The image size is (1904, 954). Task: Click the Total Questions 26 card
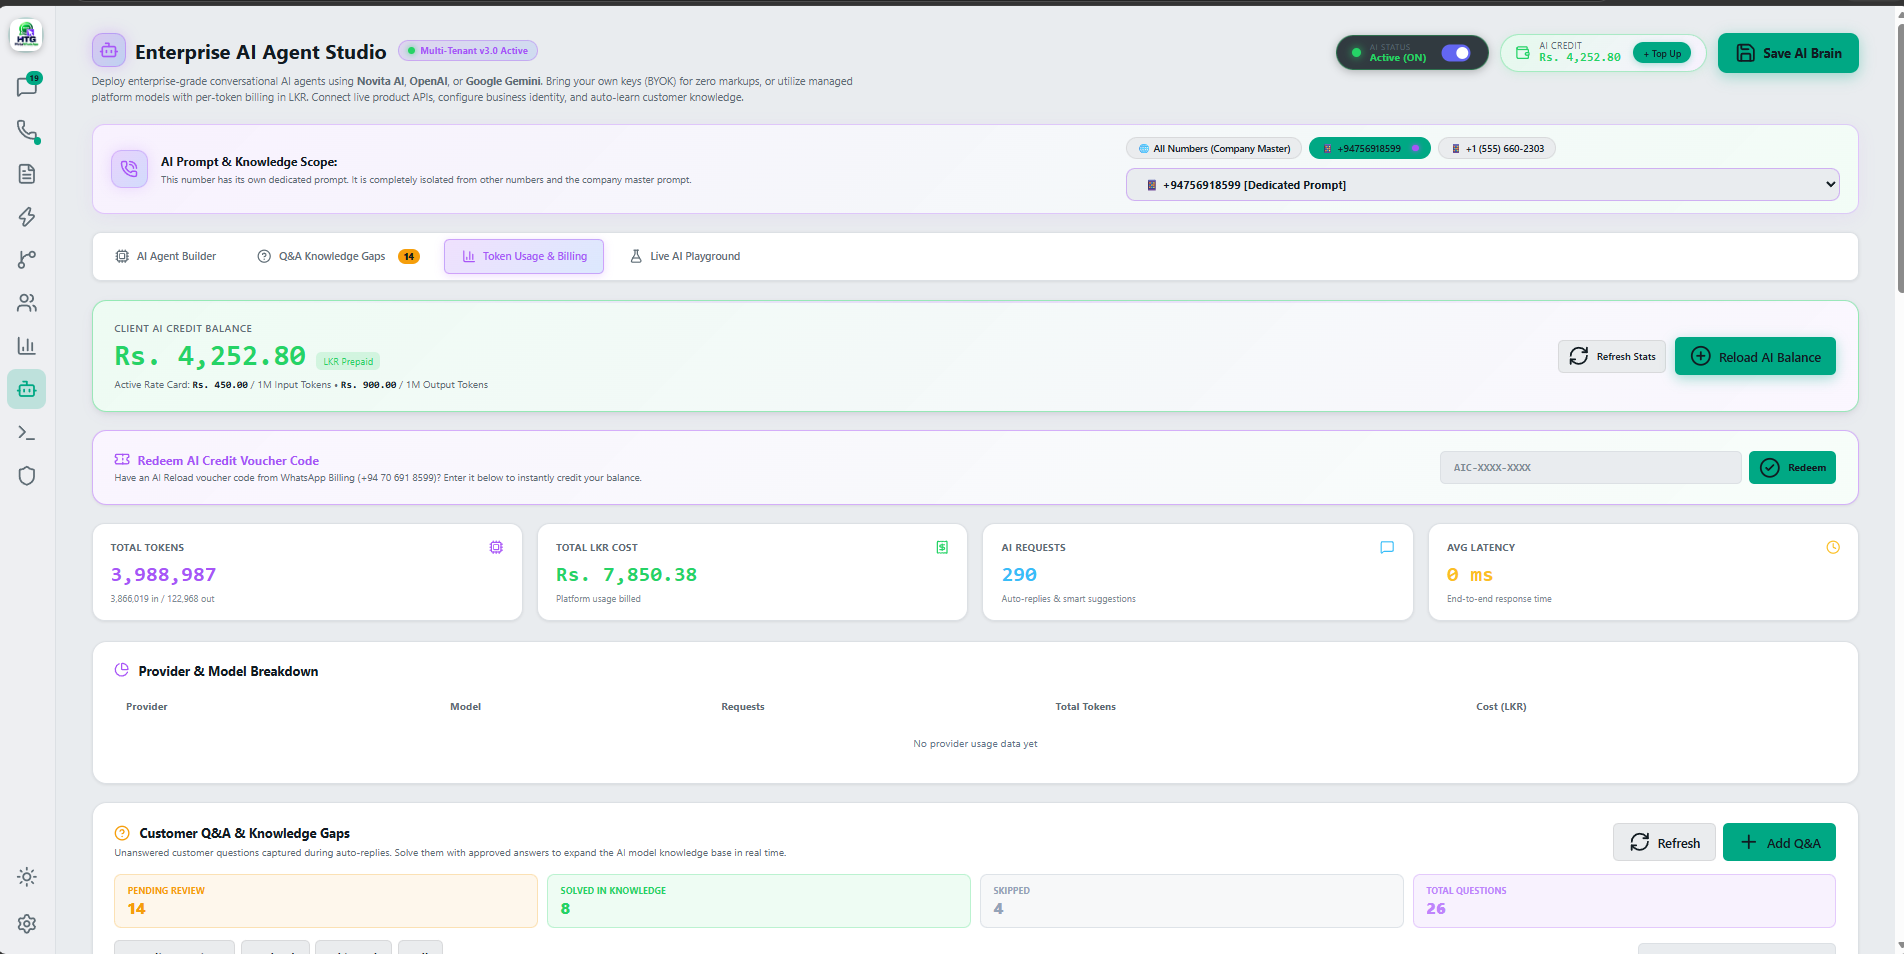pyautogui.click(x=1624, y=901)
